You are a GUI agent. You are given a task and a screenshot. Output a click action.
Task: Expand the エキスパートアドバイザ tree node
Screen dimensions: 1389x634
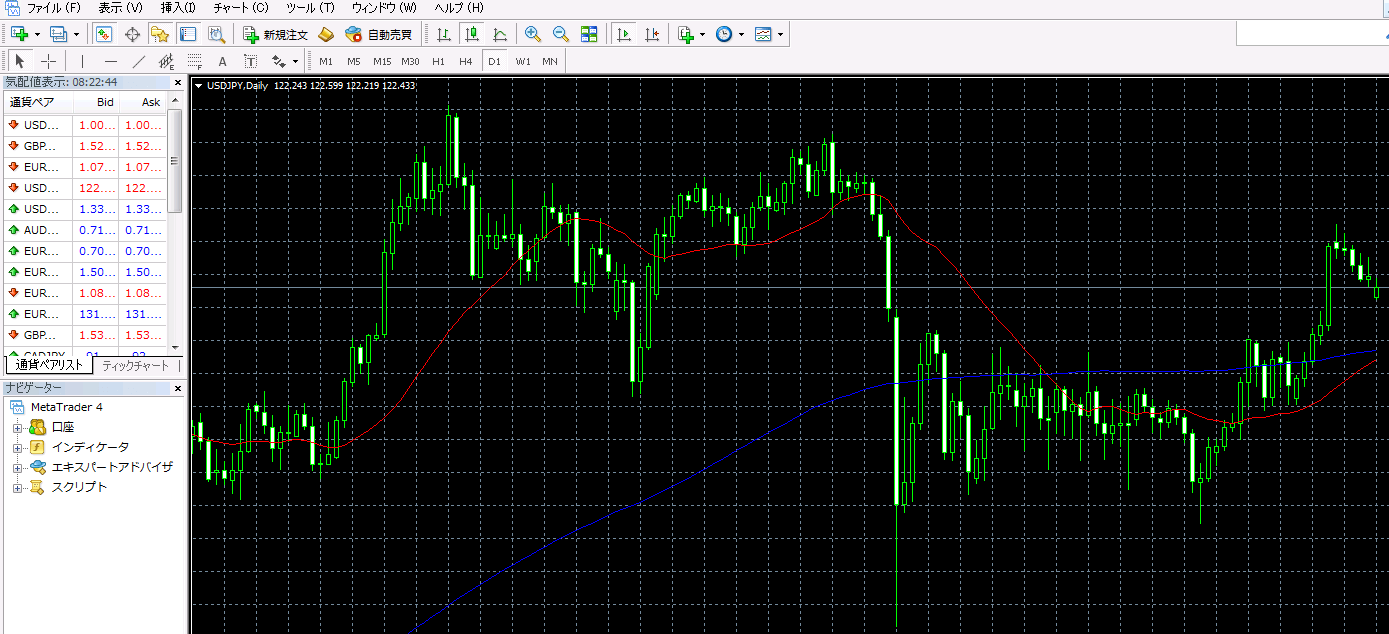17,467
